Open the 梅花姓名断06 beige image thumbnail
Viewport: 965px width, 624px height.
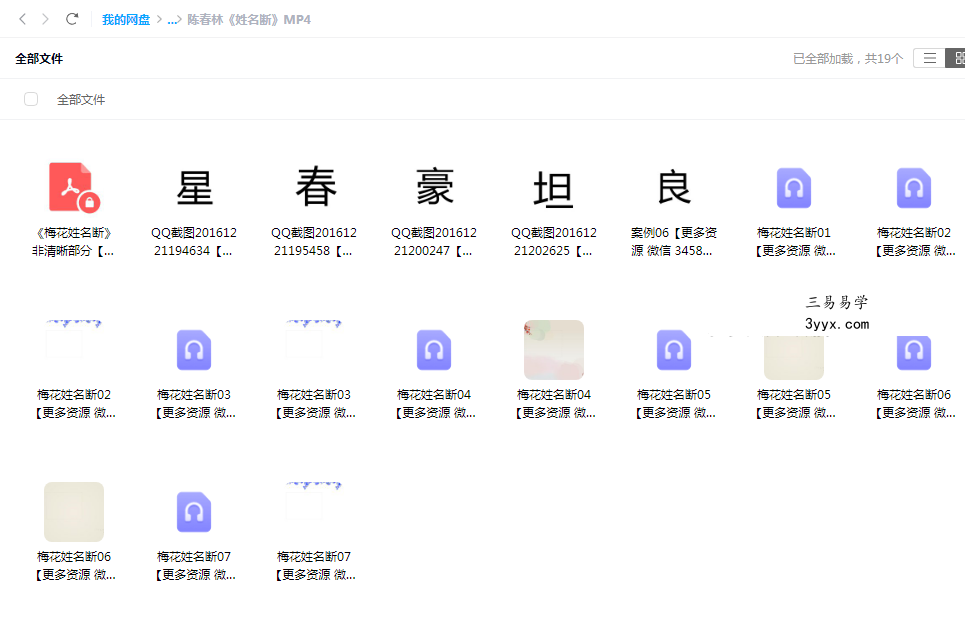(x=74, y=511)
